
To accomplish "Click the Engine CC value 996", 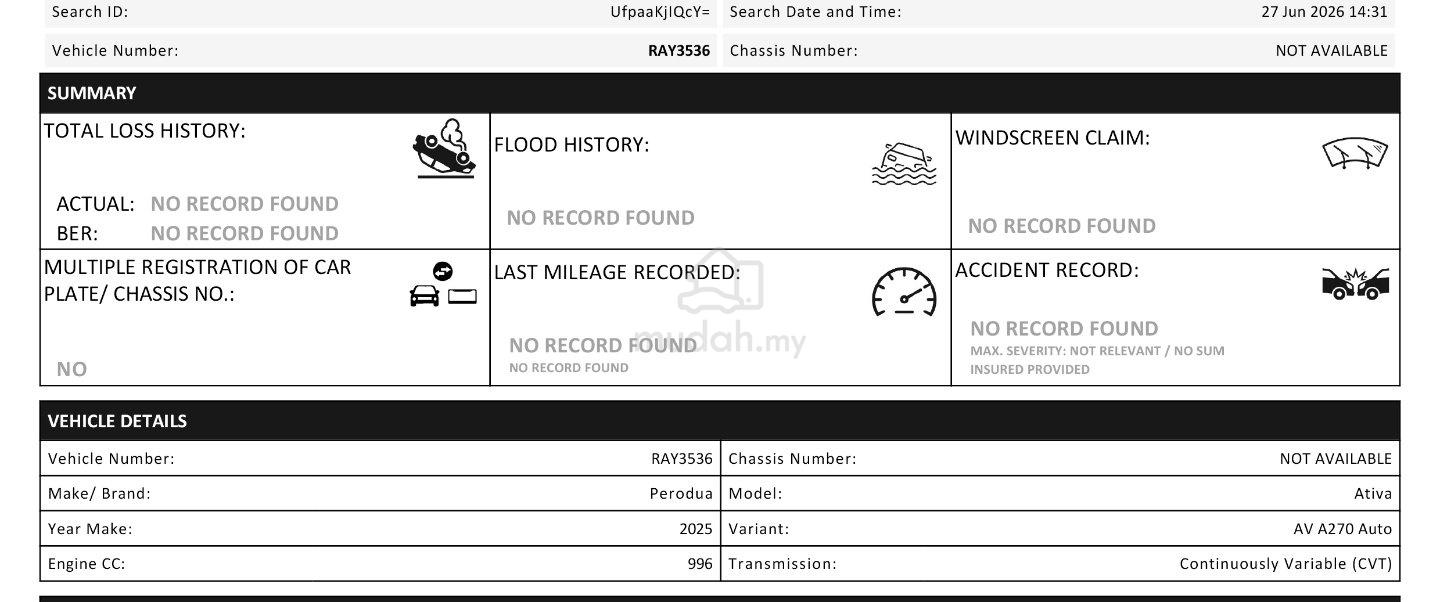I will point(700,564).
